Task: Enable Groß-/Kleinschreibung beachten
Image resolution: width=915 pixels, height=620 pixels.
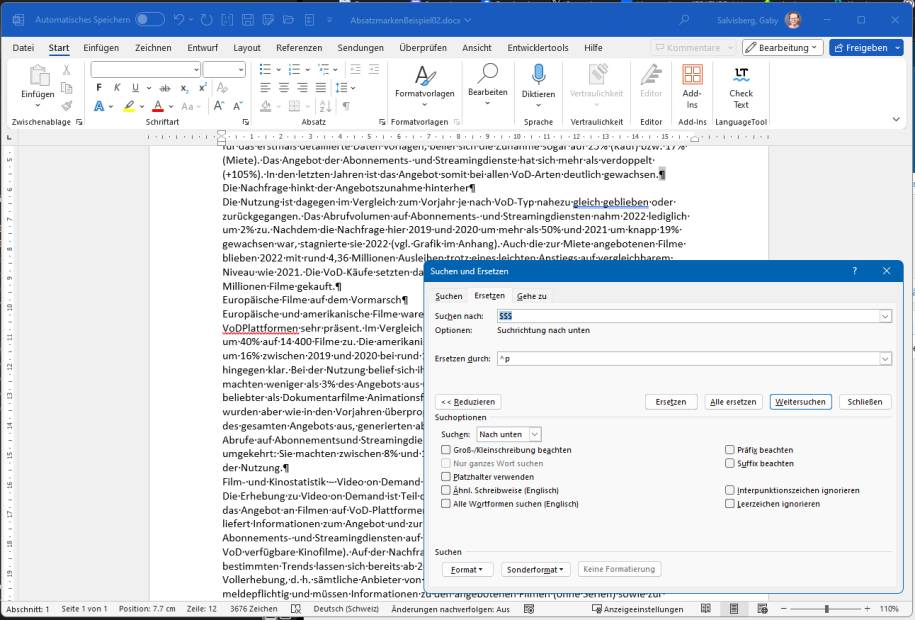Action: coord(445,449)
